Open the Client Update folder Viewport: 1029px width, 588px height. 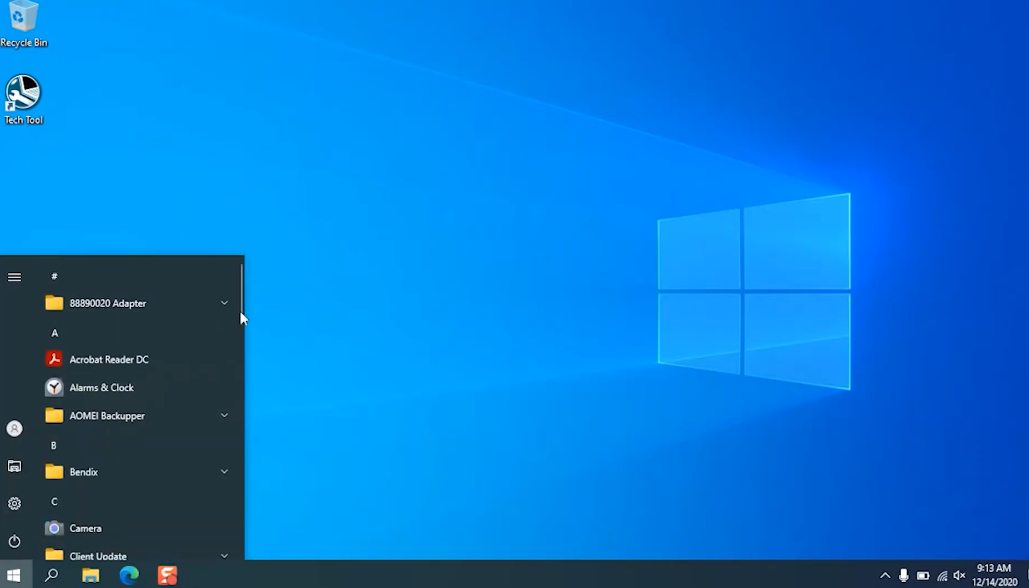pyautogui.click(x=137, y=553)
